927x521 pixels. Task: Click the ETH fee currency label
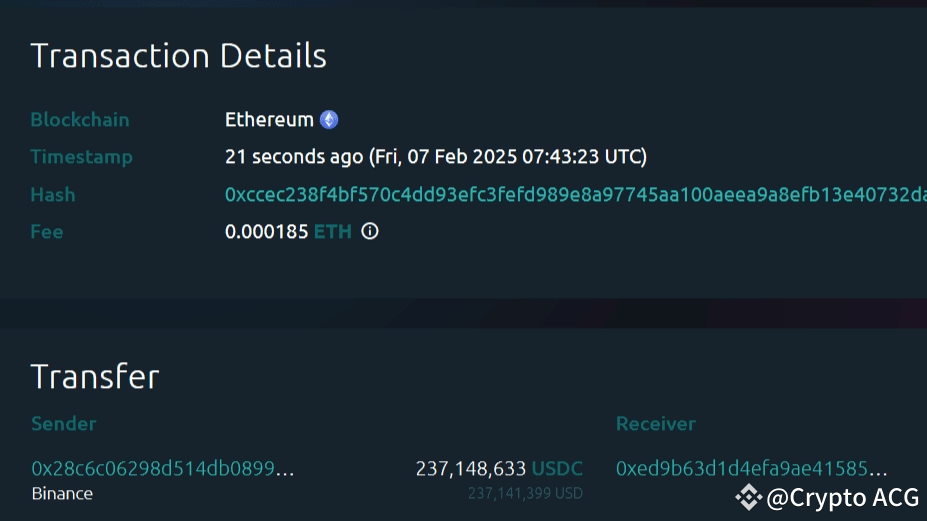coord(333,232)
